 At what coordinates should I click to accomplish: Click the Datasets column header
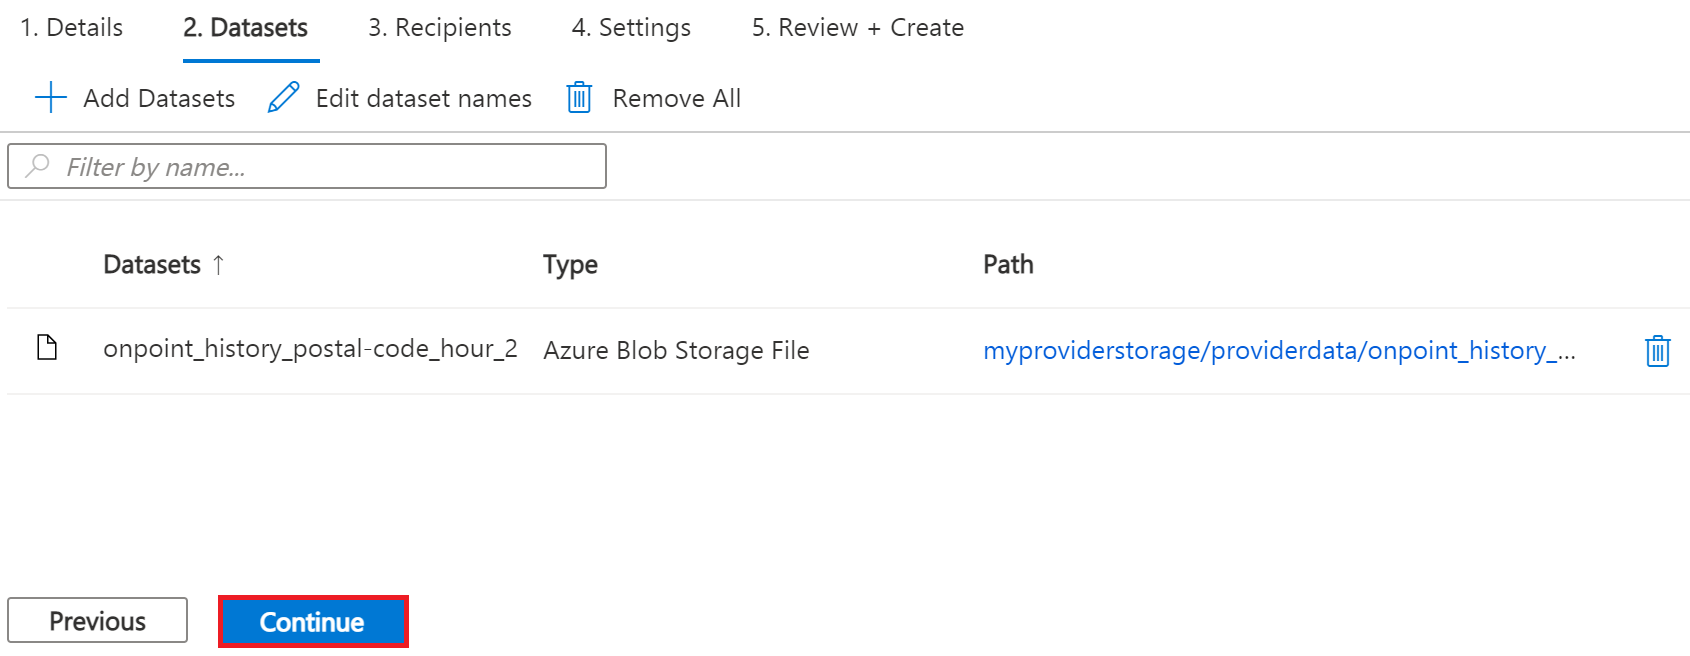point(152,265)
